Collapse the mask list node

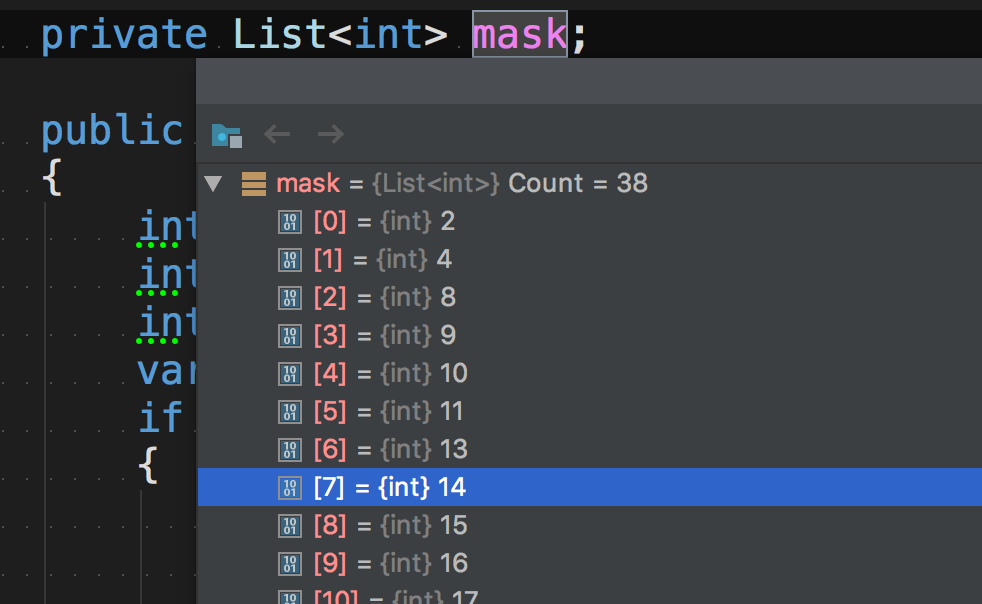214,184
